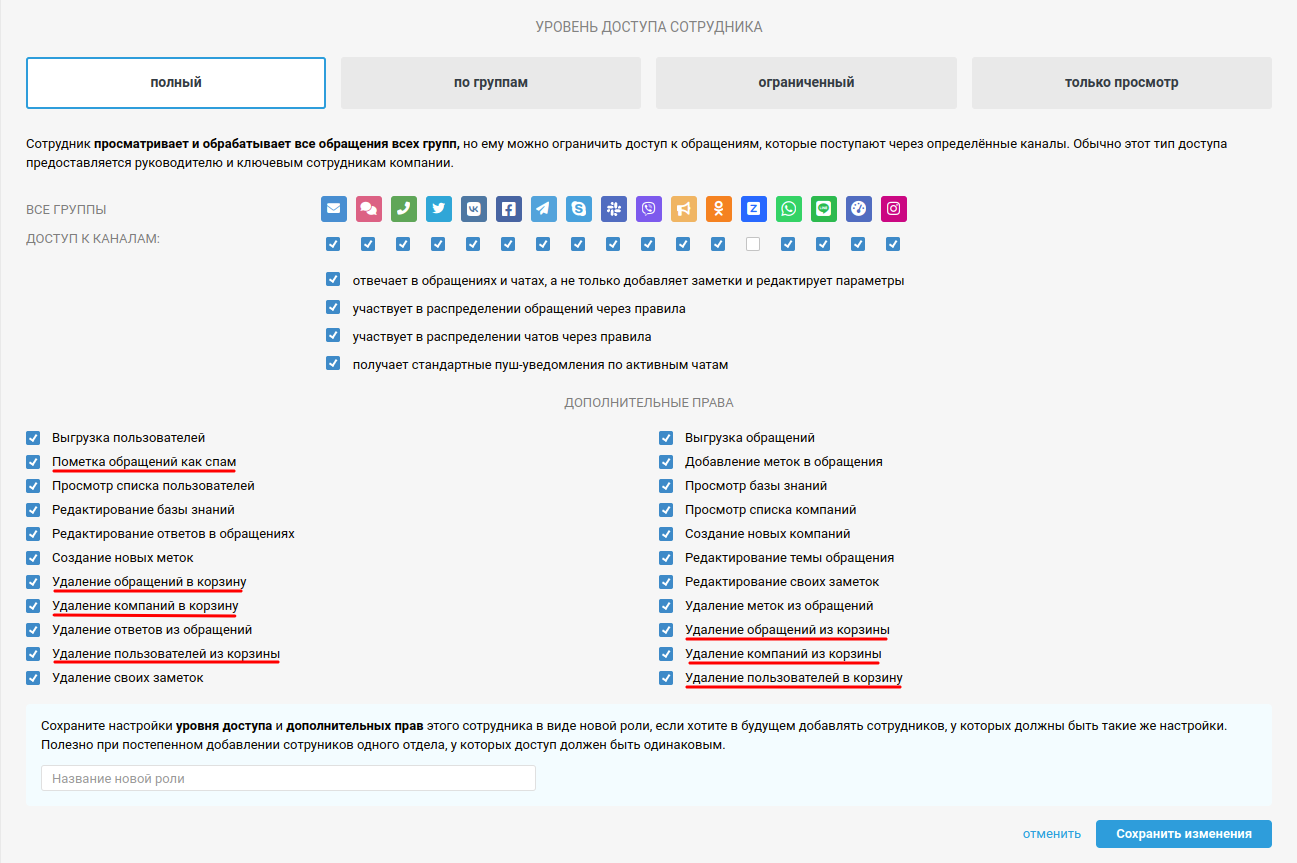Click the Skype channel icon
The height and width of the screenshot is (863, 1297).
tap(579, 209)
